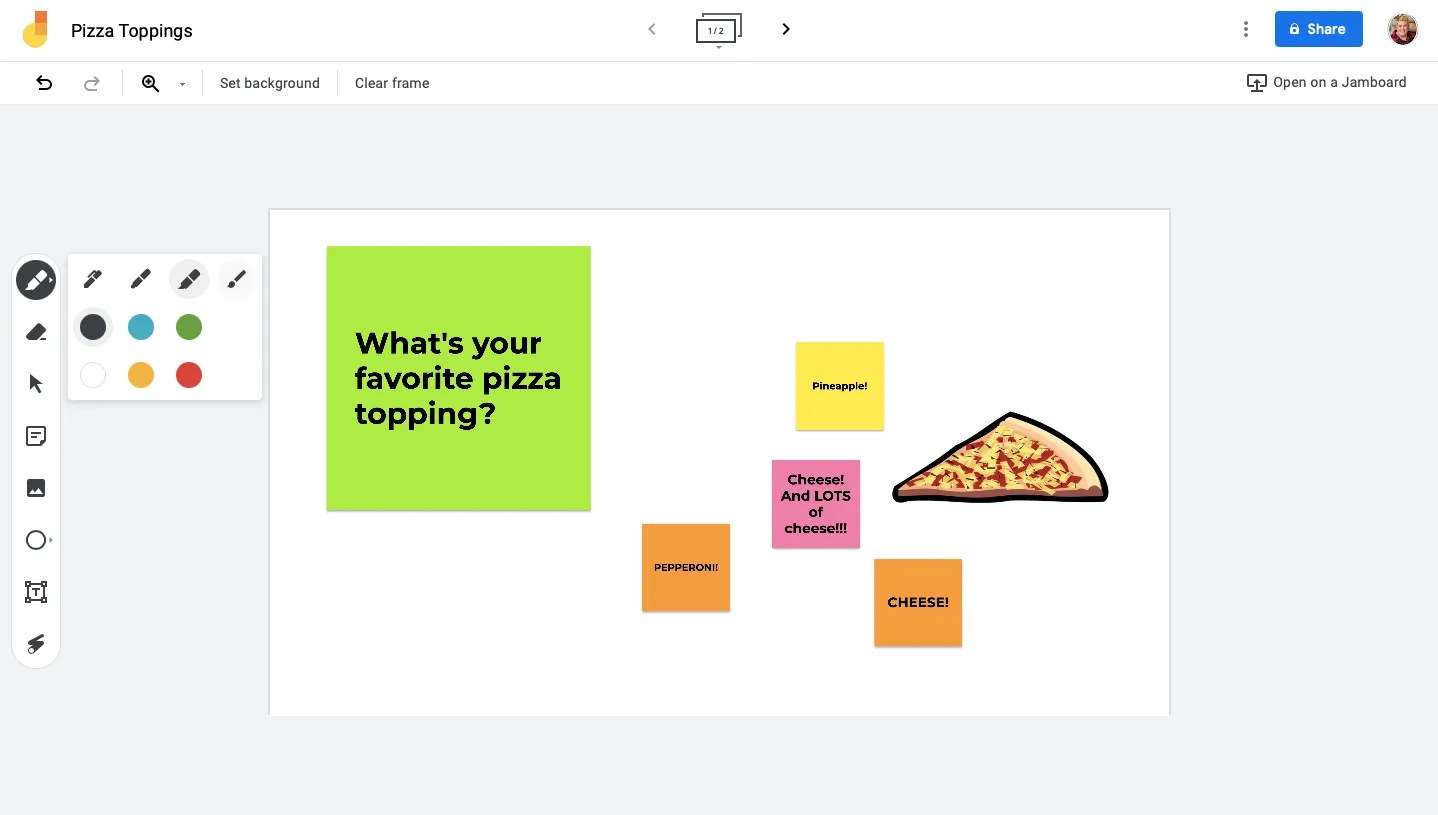1438x815 pixels.
Task: Switch to the Marker pen type
Action: [x=141, y=279]
